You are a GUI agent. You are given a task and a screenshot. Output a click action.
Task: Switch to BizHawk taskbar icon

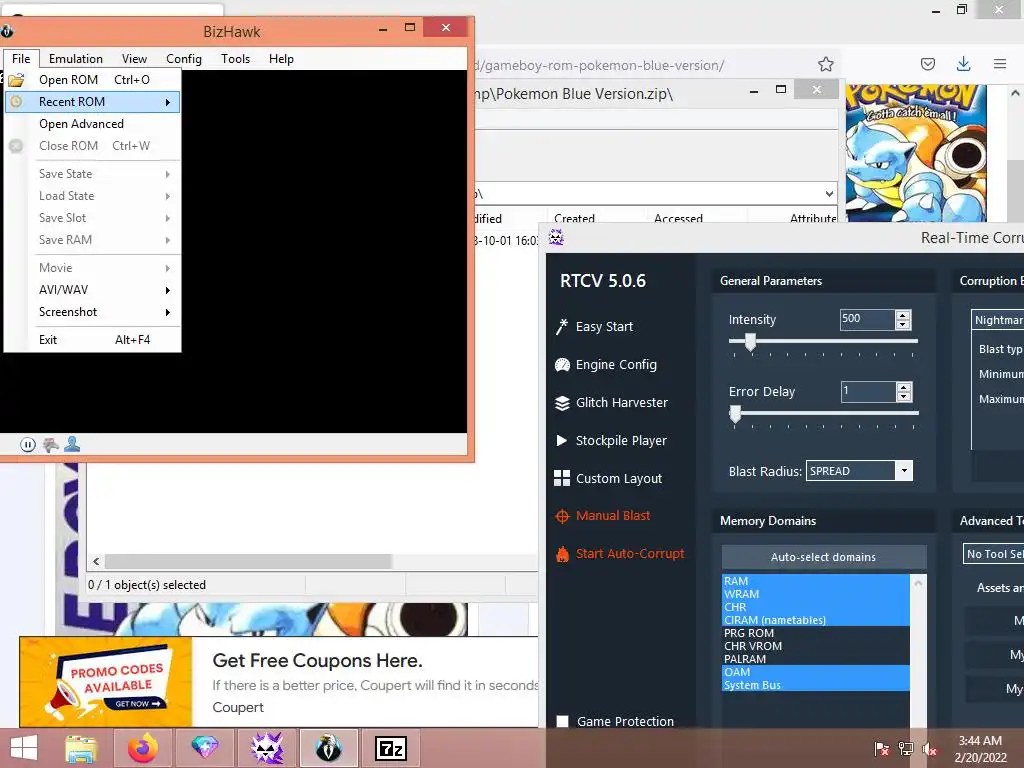coord(328,748)
